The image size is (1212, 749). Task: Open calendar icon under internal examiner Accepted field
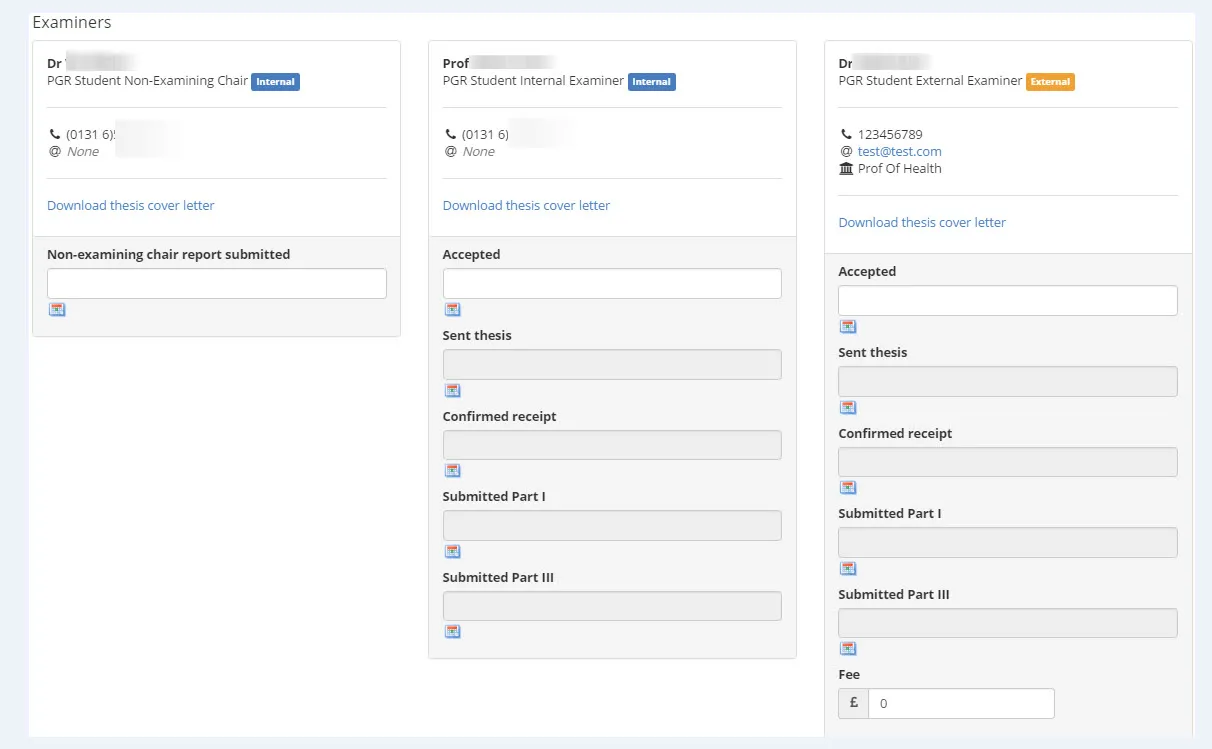click(452, 310)
